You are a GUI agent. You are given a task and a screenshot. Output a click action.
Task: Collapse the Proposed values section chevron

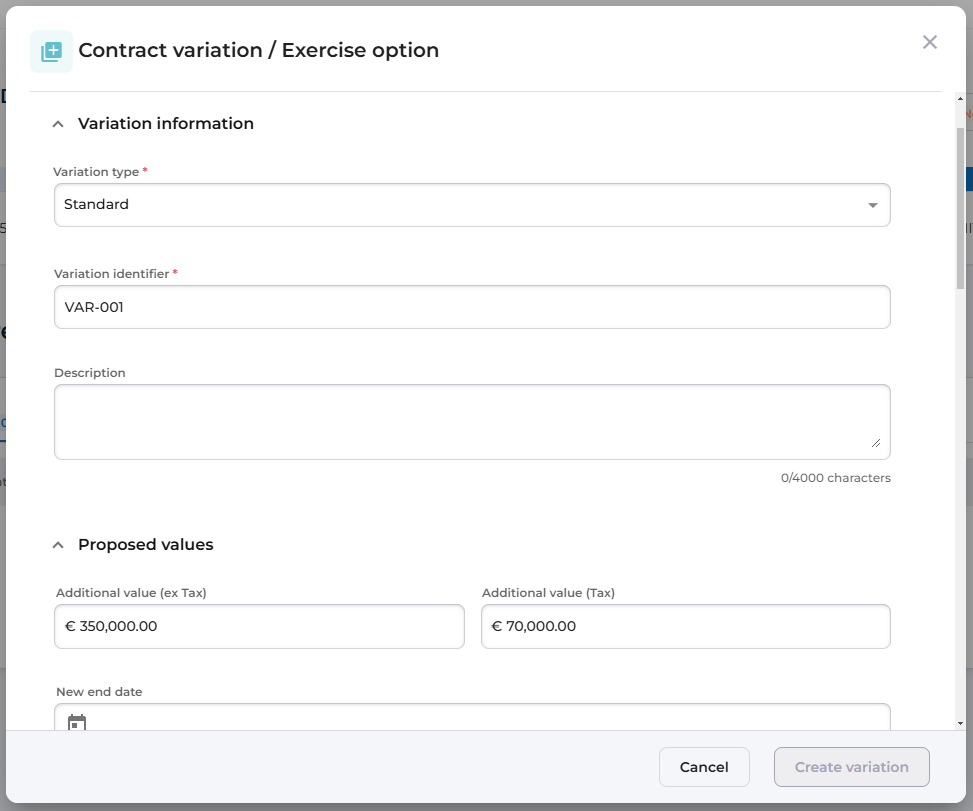(58, 545)
